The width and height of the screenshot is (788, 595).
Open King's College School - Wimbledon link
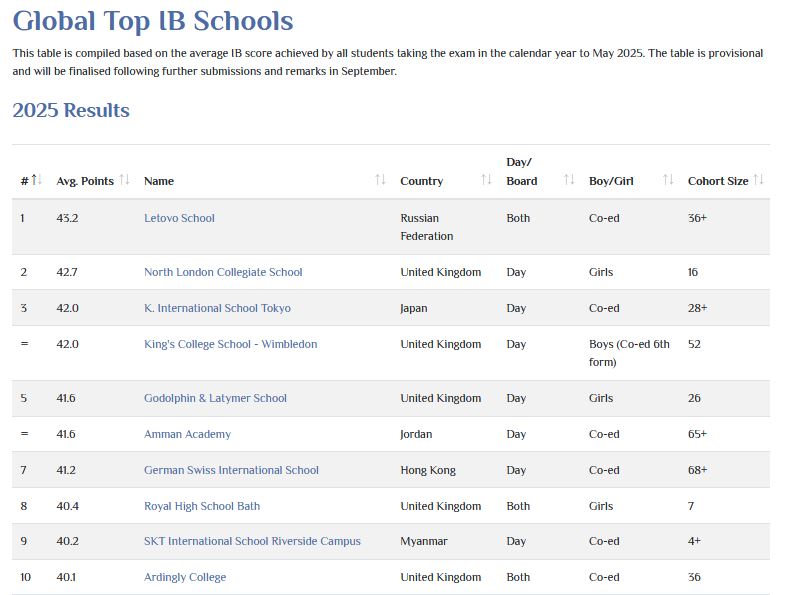pyautogui.click(x=231, y=344)
